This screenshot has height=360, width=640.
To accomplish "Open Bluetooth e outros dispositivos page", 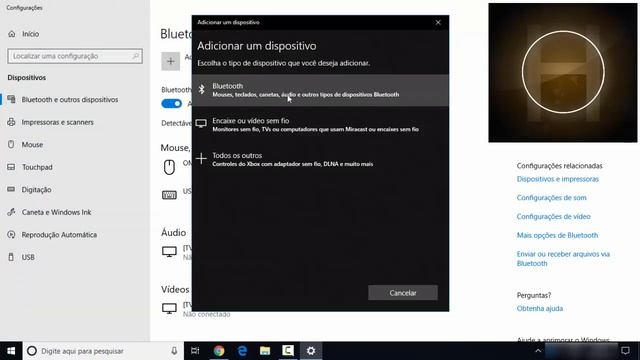I will [70, 100].
